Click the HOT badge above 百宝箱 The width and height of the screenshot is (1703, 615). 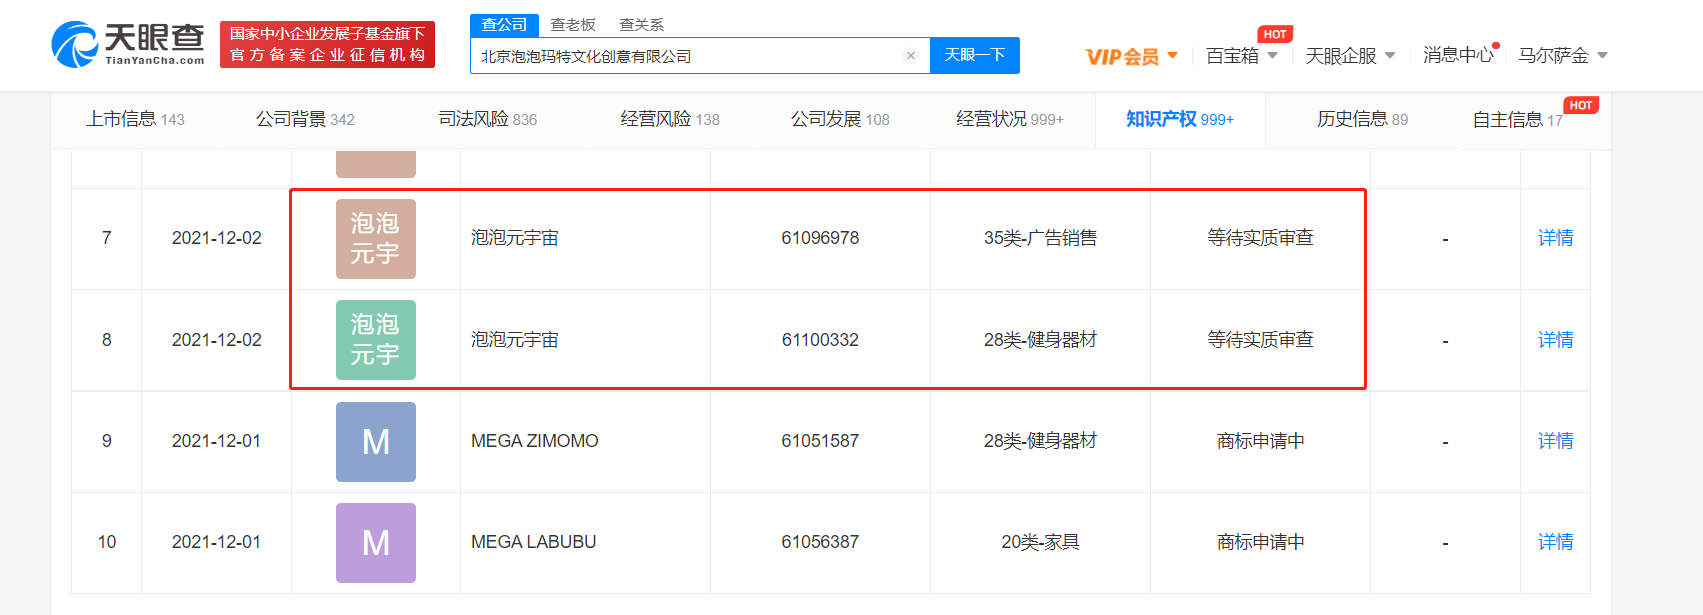click(x=1275, y=34)
